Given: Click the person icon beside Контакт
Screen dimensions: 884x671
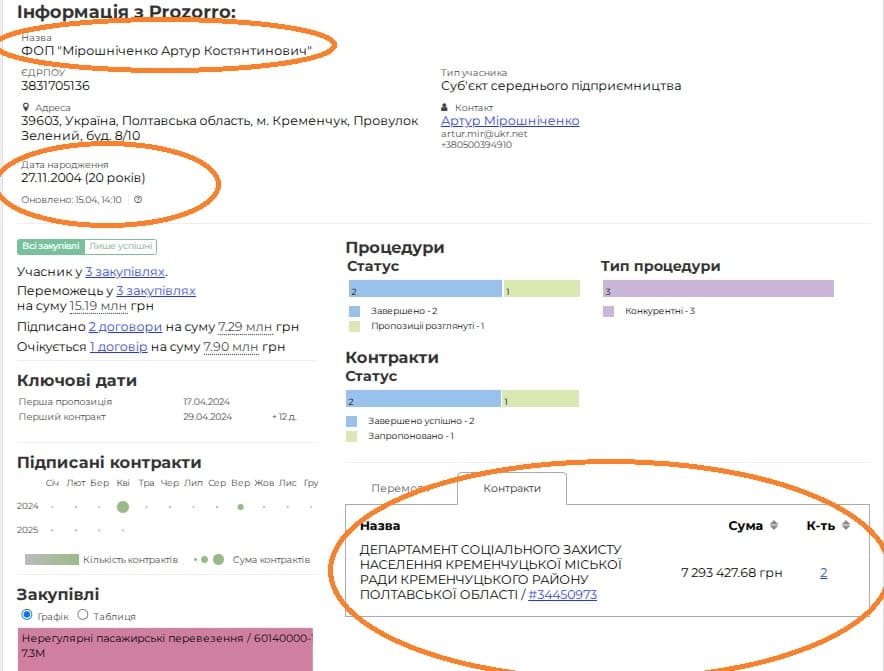Looking at the screenshot, I should [446, 107].
